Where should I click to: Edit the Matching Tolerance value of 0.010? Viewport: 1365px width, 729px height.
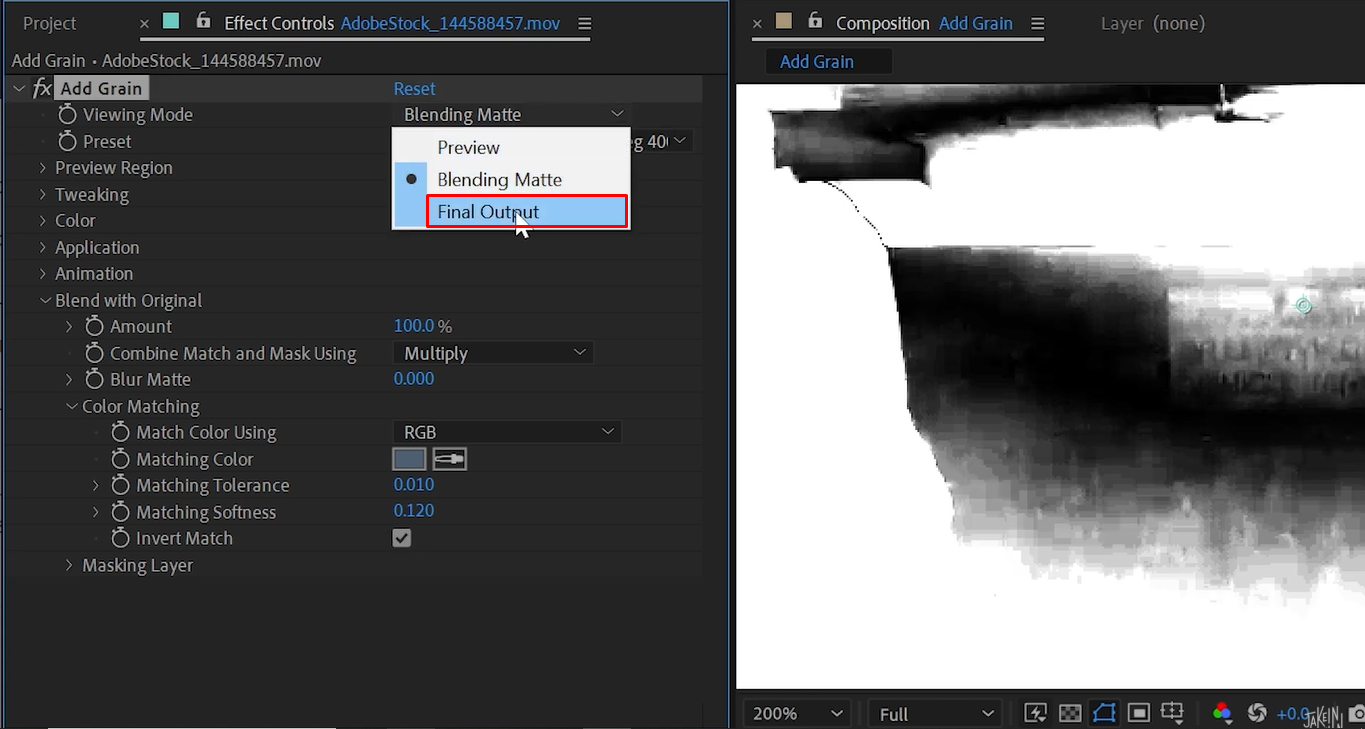[x=414, y=485]
